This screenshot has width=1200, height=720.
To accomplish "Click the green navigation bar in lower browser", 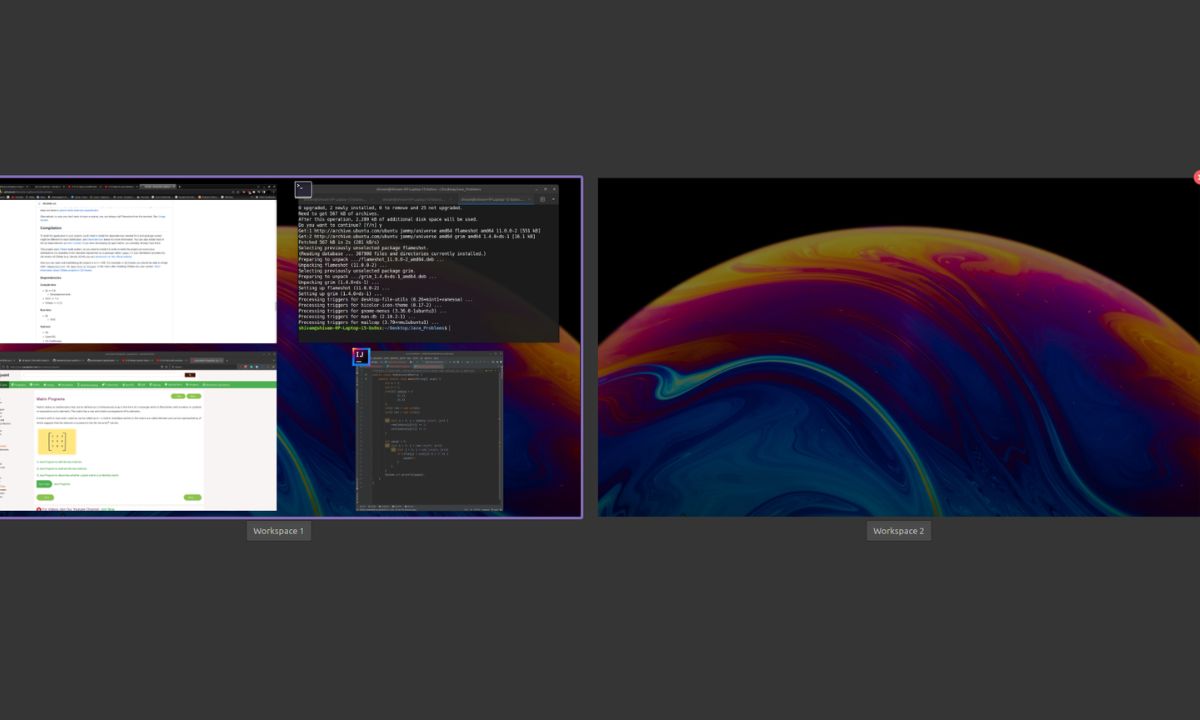I will [x=138, y=384].
